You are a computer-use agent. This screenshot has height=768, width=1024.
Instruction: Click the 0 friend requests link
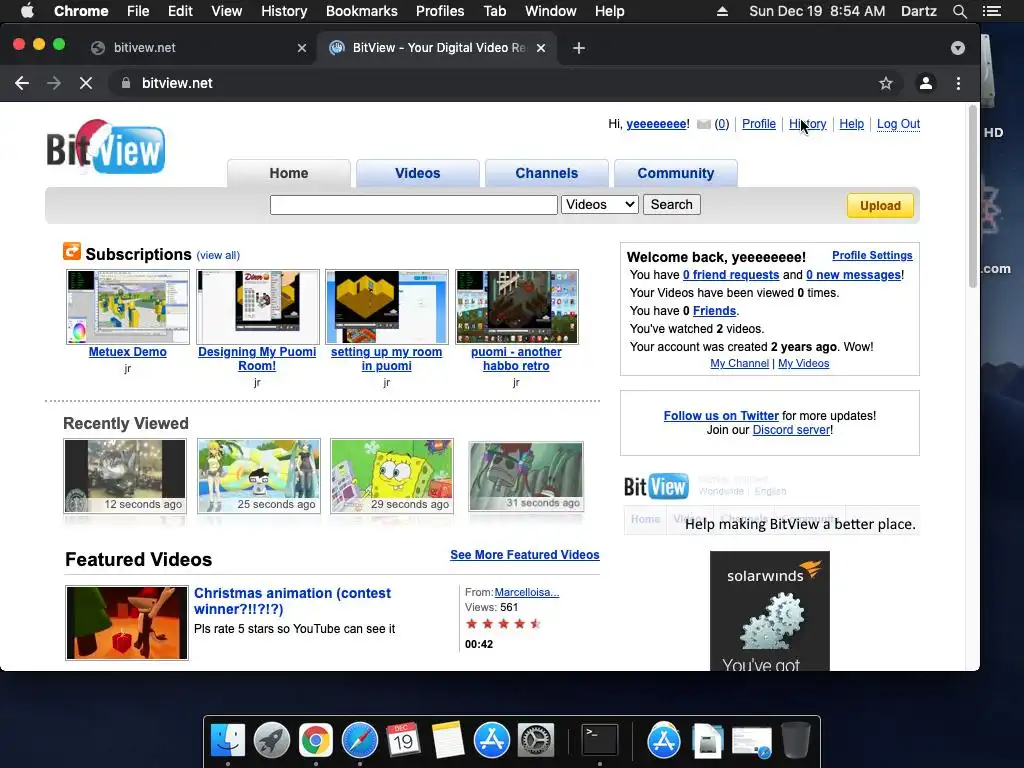tap(731, 275)
